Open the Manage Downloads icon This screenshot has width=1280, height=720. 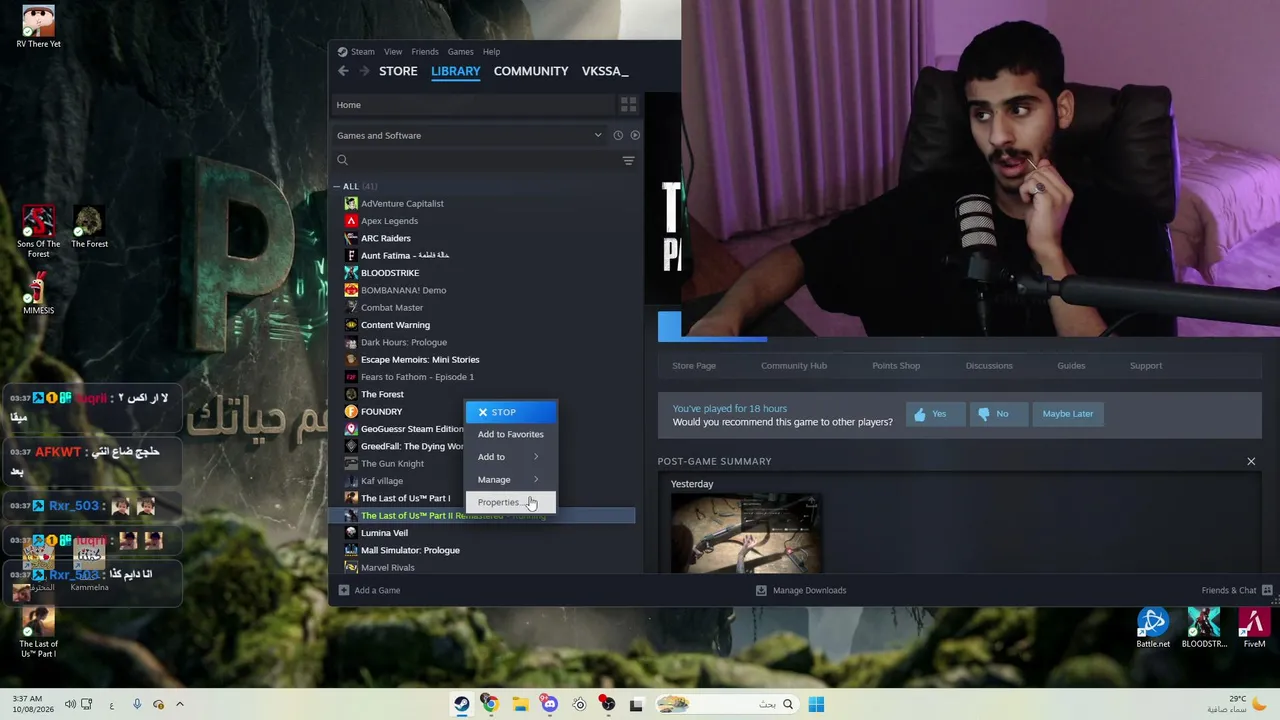pos(761,590)
